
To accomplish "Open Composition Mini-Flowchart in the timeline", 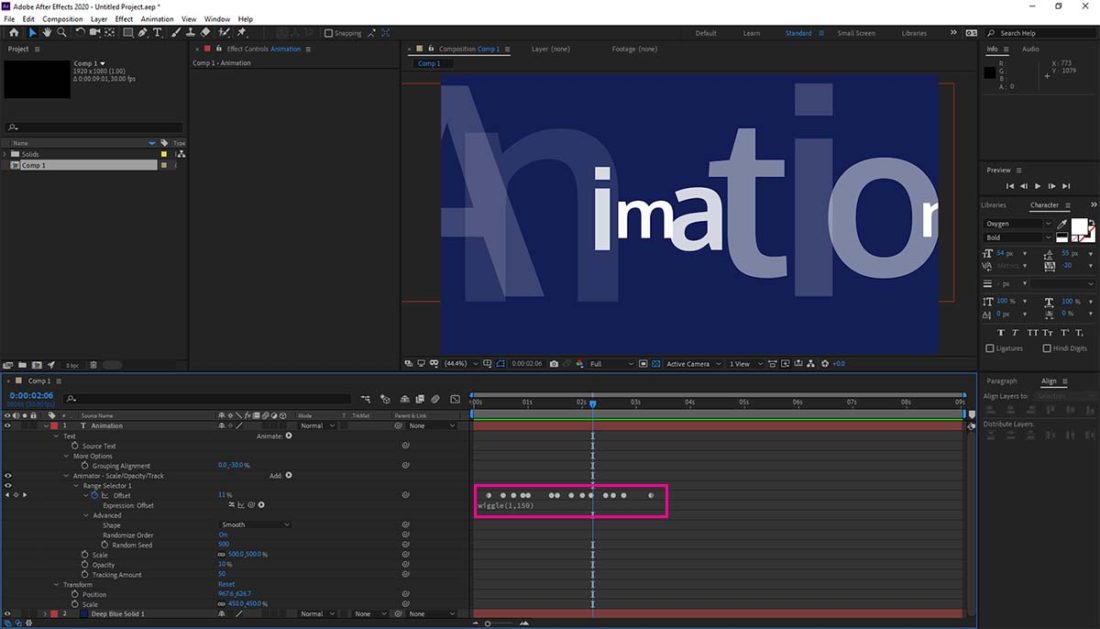I will [365, 399].
